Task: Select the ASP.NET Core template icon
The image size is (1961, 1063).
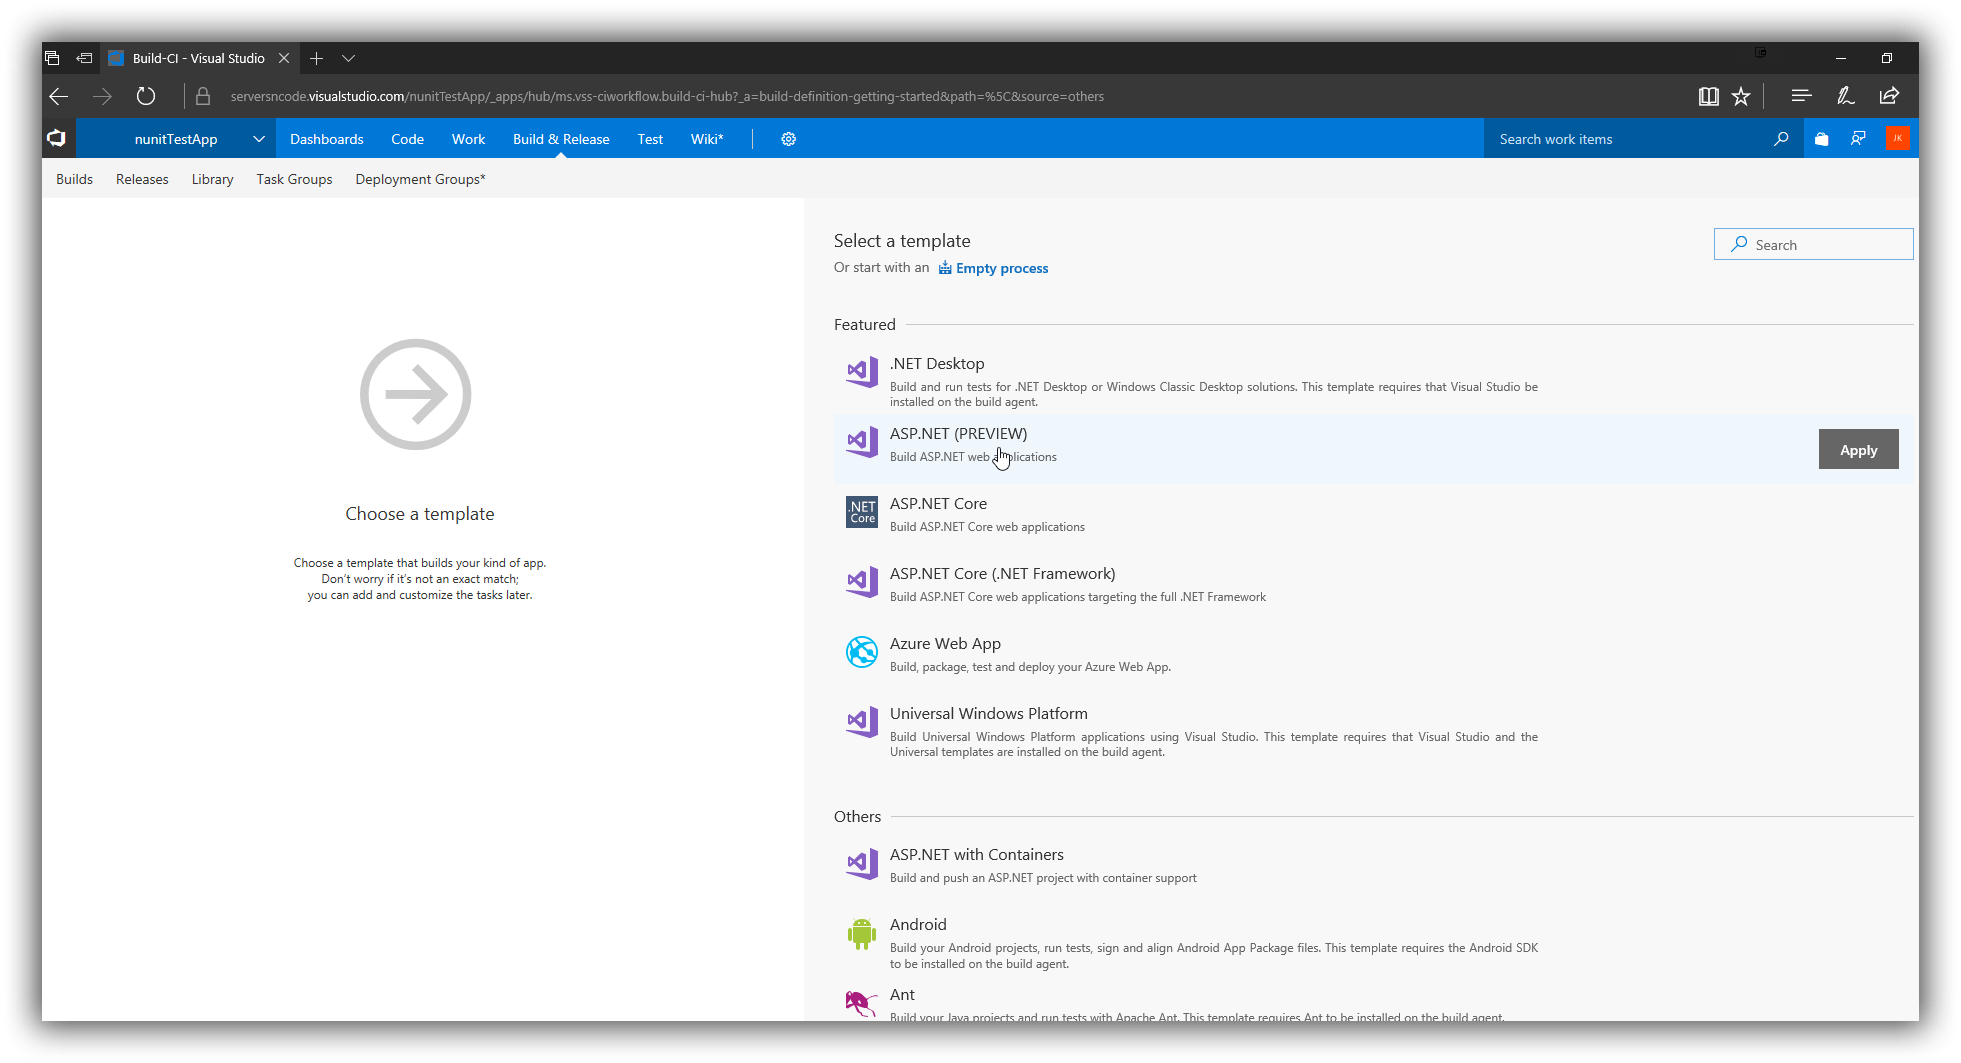Action: pos(861,512)
